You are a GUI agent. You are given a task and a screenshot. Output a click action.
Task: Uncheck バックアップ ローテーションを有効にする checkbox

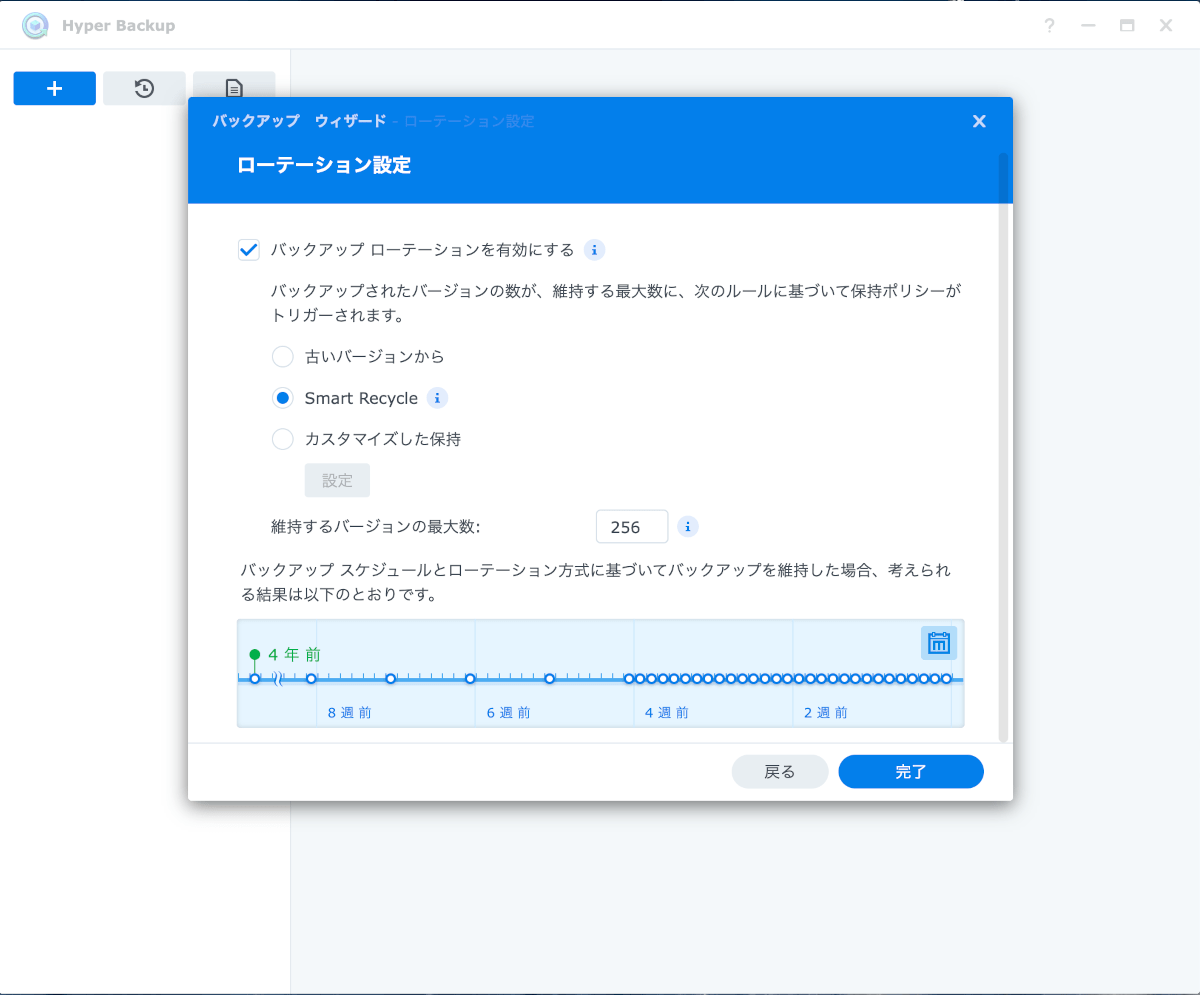[249, 250]
